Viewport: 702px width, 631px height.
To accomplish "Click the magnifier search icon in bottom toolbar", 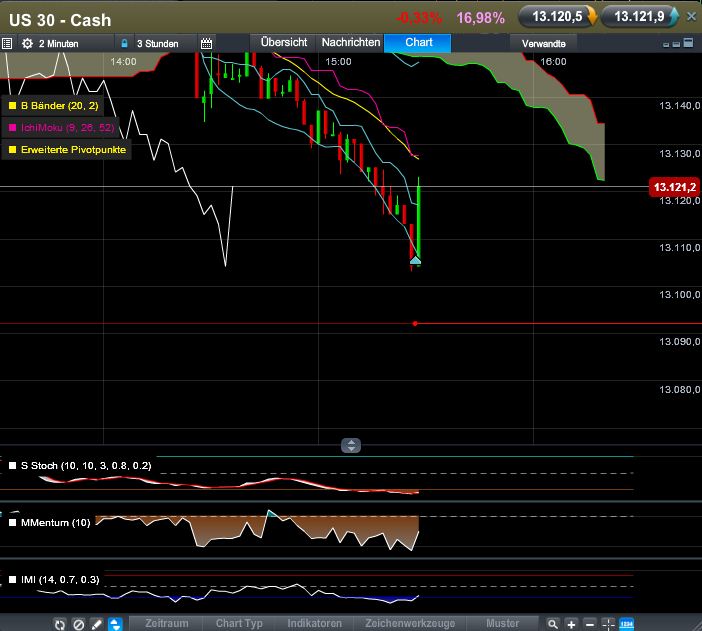I will [552, 624].
